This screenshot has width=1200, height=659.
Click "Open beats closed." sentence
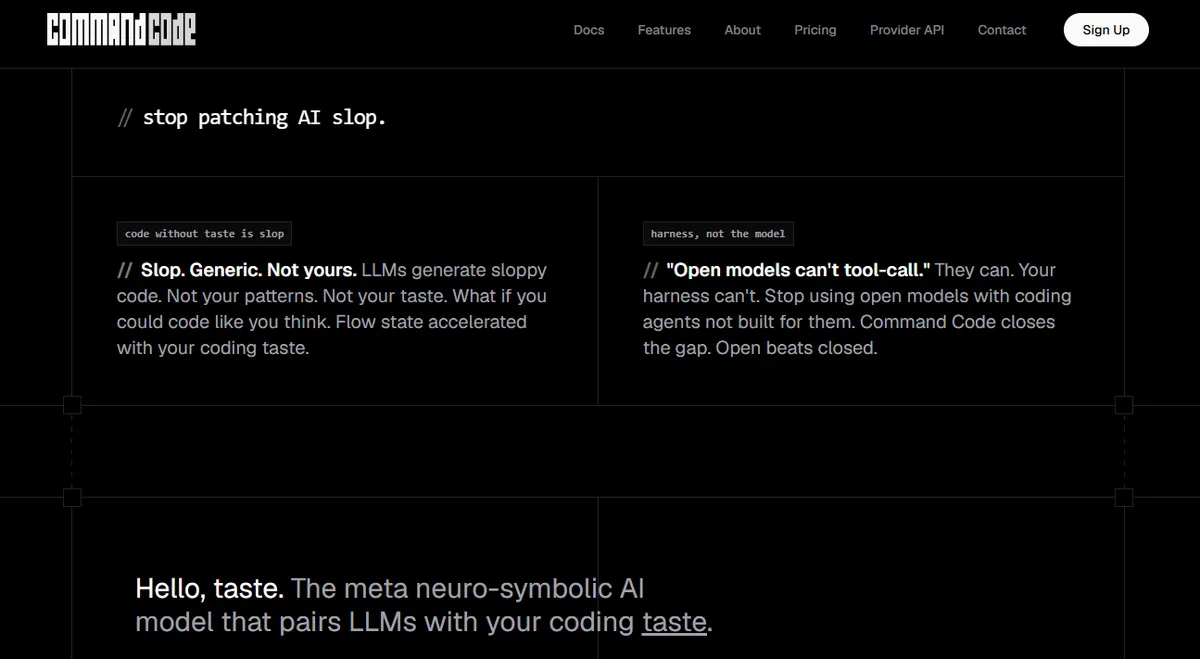(x=796, y=348)
